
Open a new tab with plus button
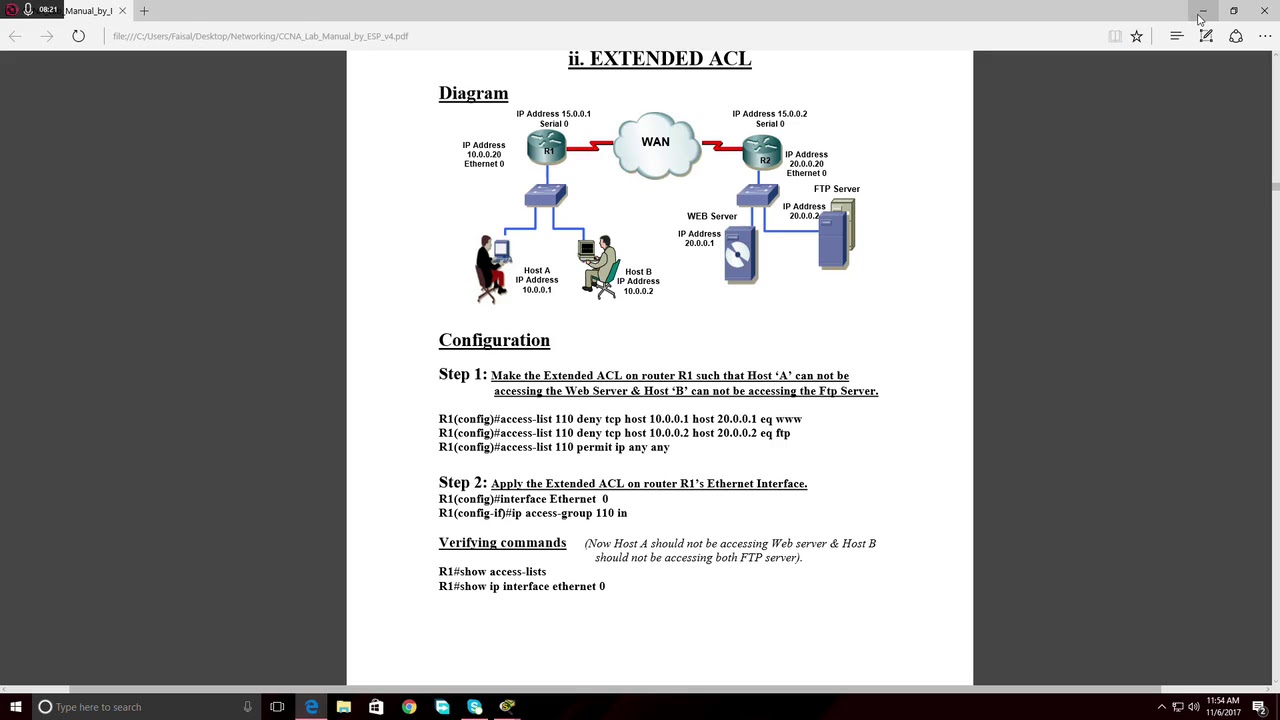144,10
